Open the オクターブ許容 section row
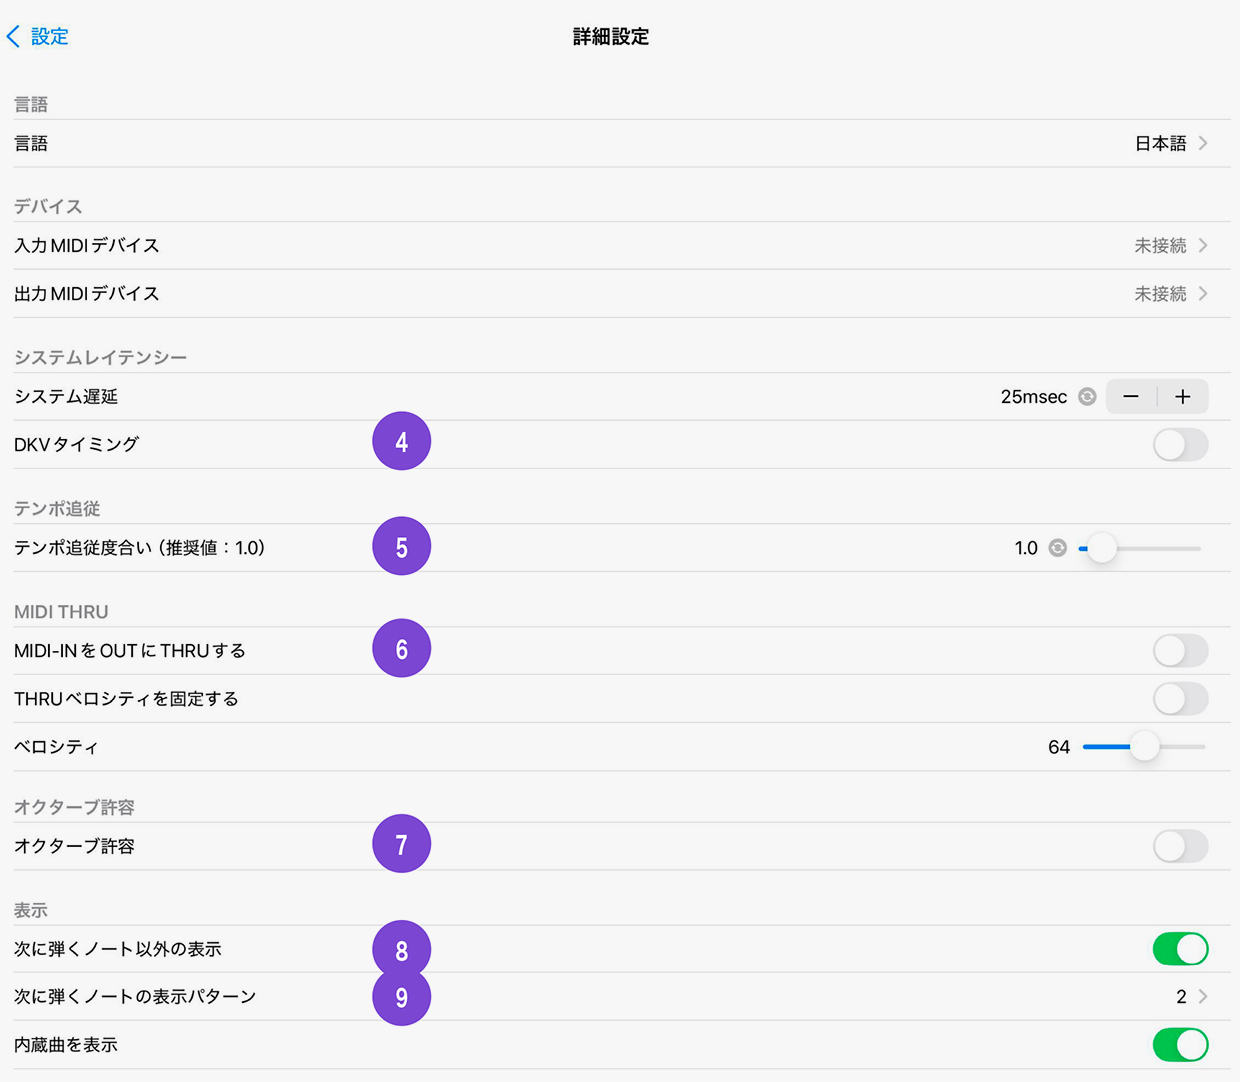 click(x=620, y=845)
